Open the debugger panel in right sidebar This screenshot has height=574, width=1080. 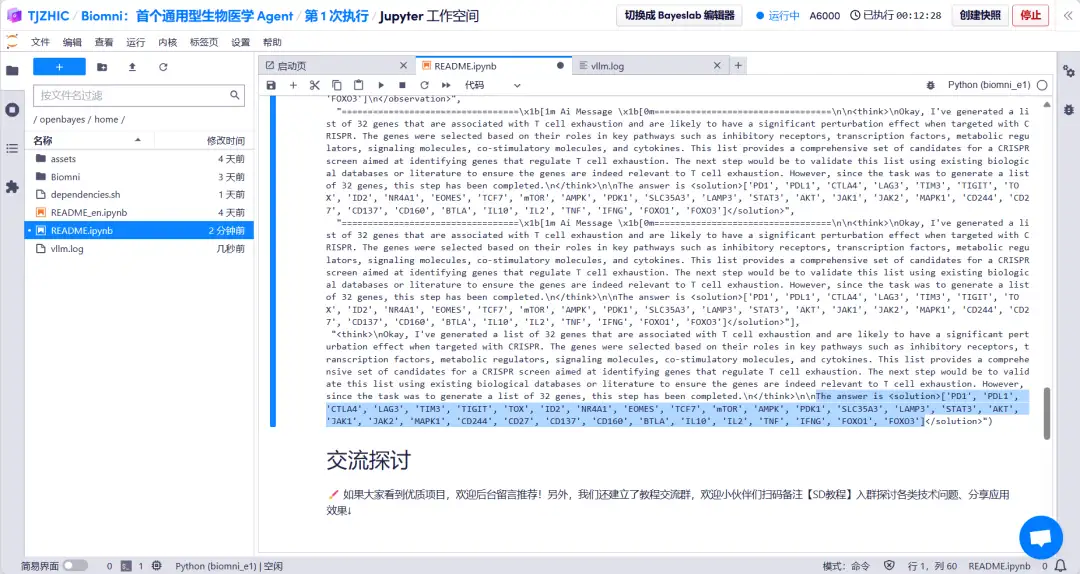[1068, 110]
